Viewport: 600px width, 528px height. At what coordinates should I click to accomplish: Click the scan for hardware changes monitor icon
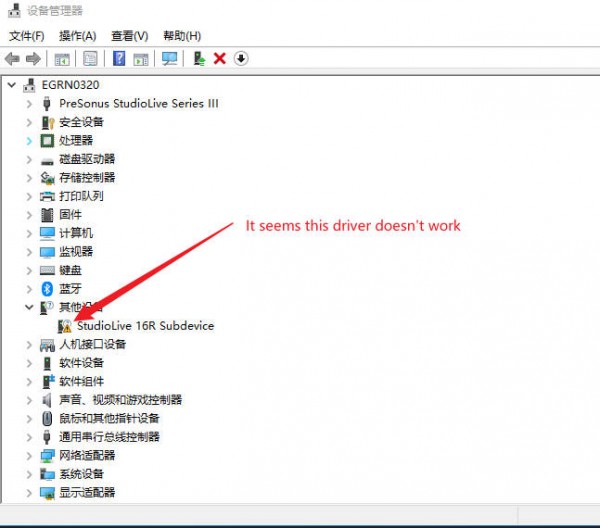pos(169,59)
